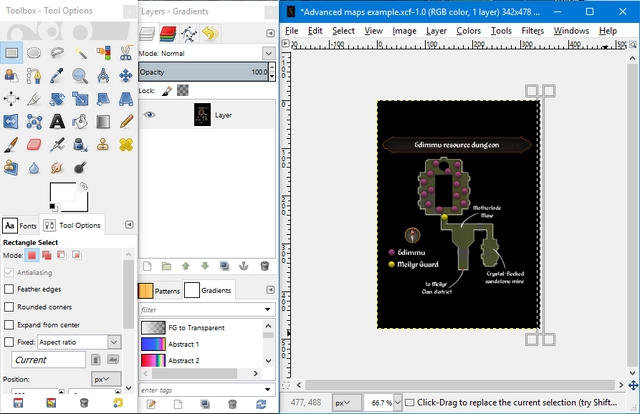Enable the Feather edges checkbox

tap(9, 289)
